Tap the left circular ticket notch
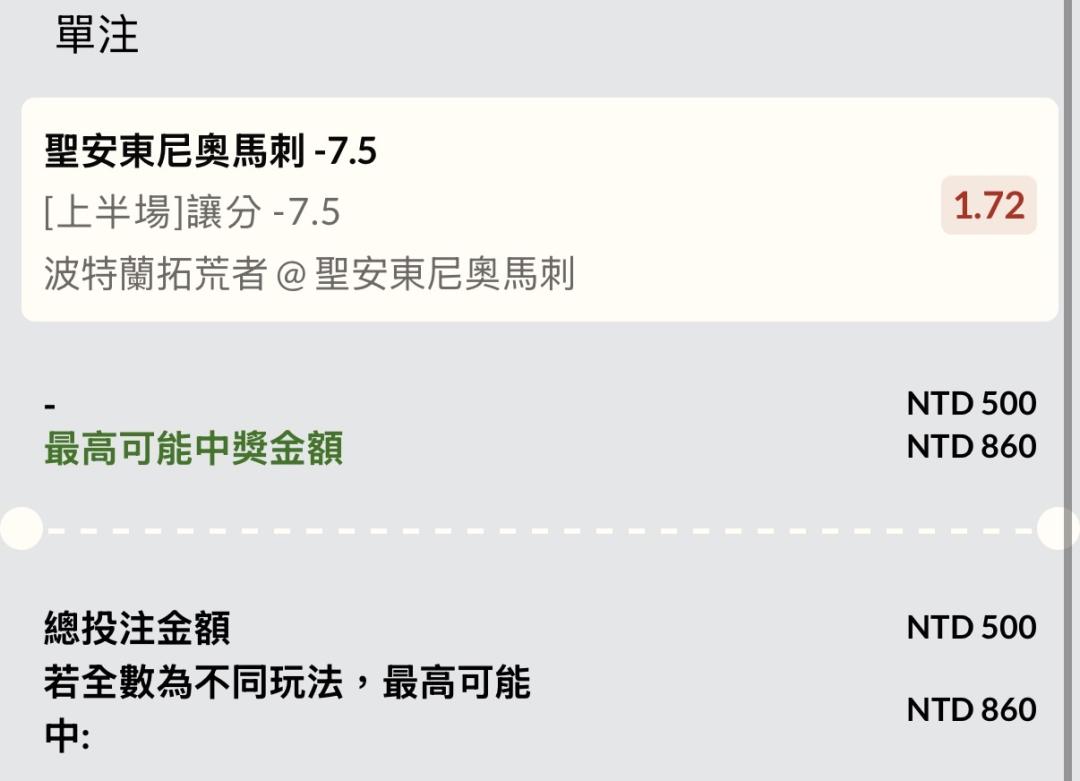Viewport: 1080px width, 781px height. click(20, 528)
